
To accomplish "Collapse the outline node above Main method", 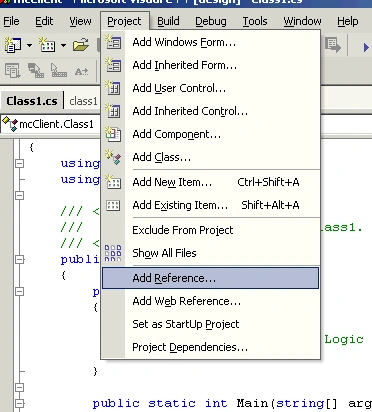I will tap(20, 387).
